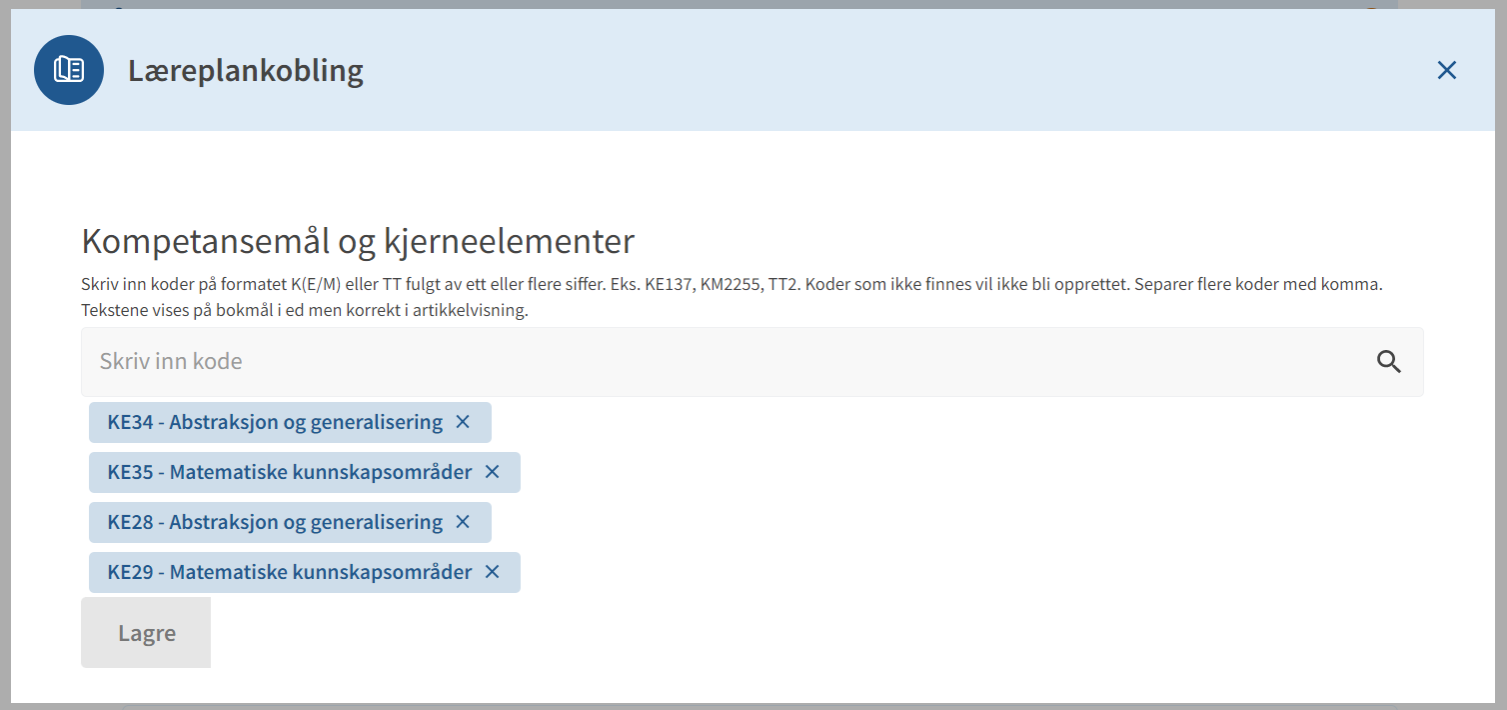
Task: Click the 'Kompetansemål og kjerneelementer' heading
Action: coord(358,241)
